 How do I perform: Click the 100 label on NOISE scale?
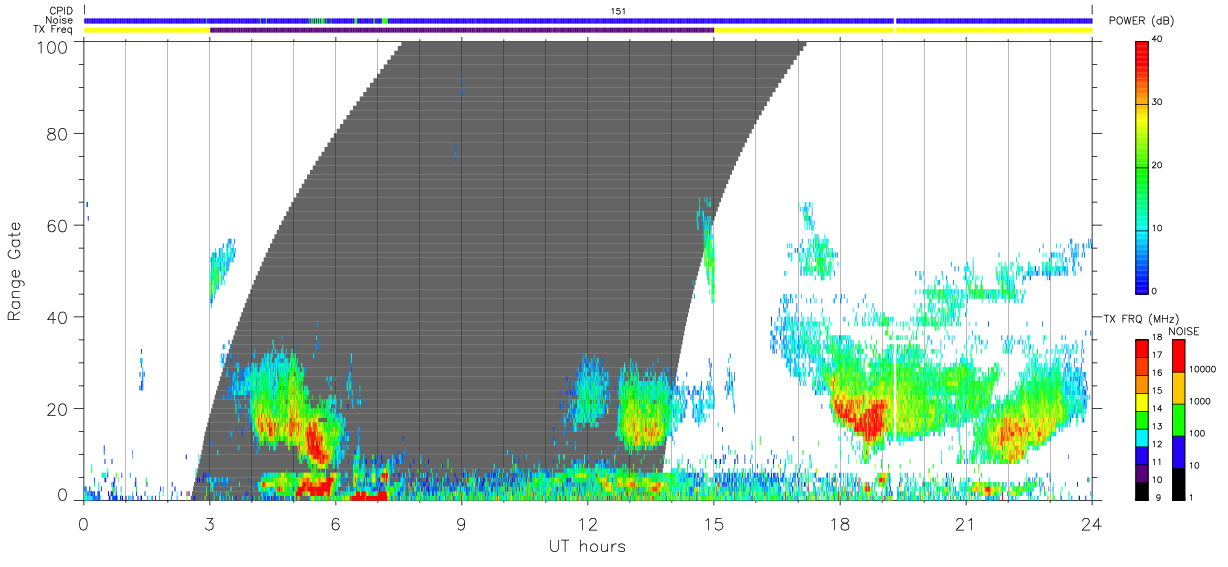click(1198, 434)
